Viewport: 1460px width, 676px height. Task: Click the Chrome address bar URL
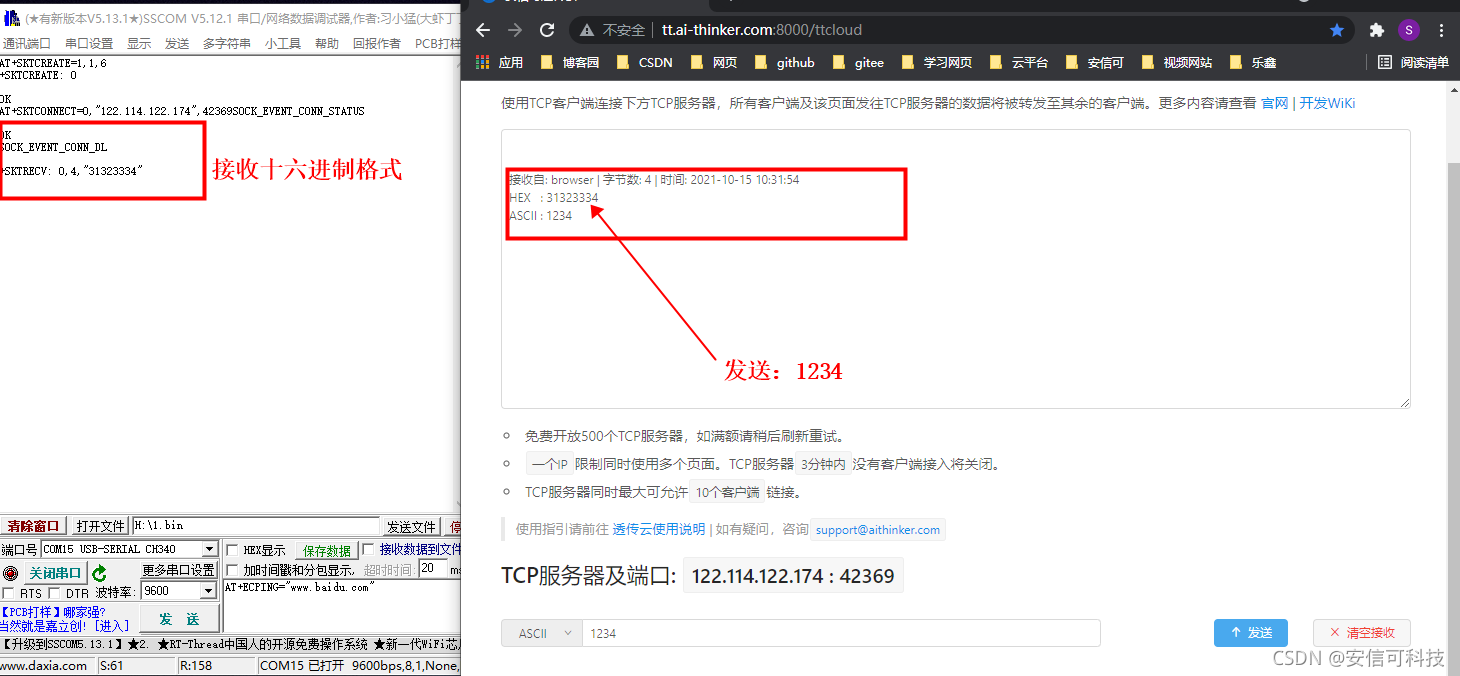pos(761,30)
